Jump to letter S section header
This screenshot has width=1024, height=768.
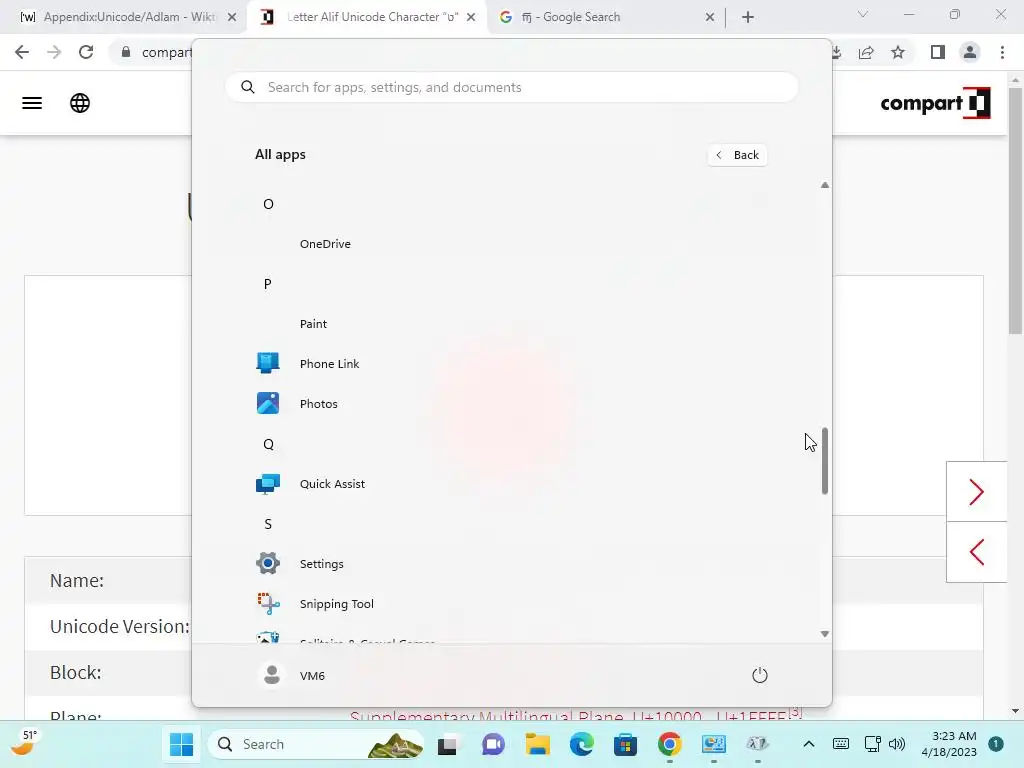268,524
